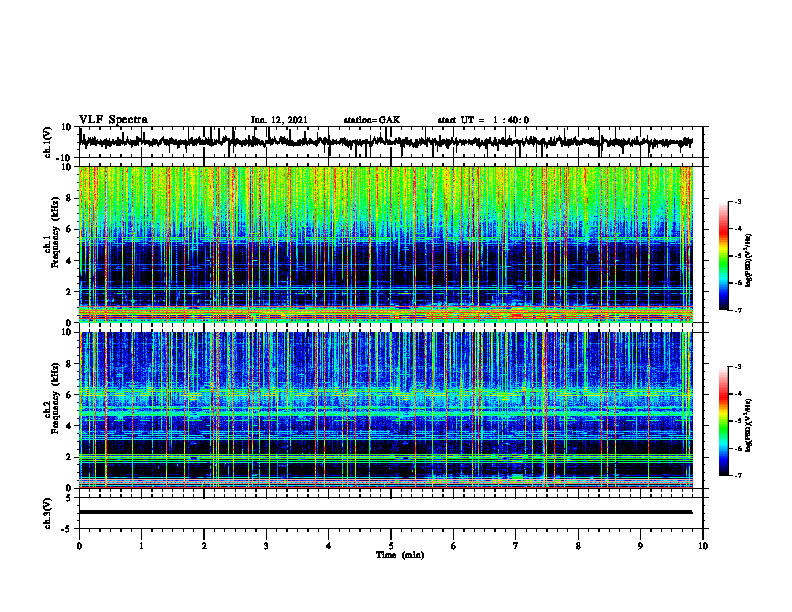Click the ch.1 spectrogram color bar

point(724,256)
